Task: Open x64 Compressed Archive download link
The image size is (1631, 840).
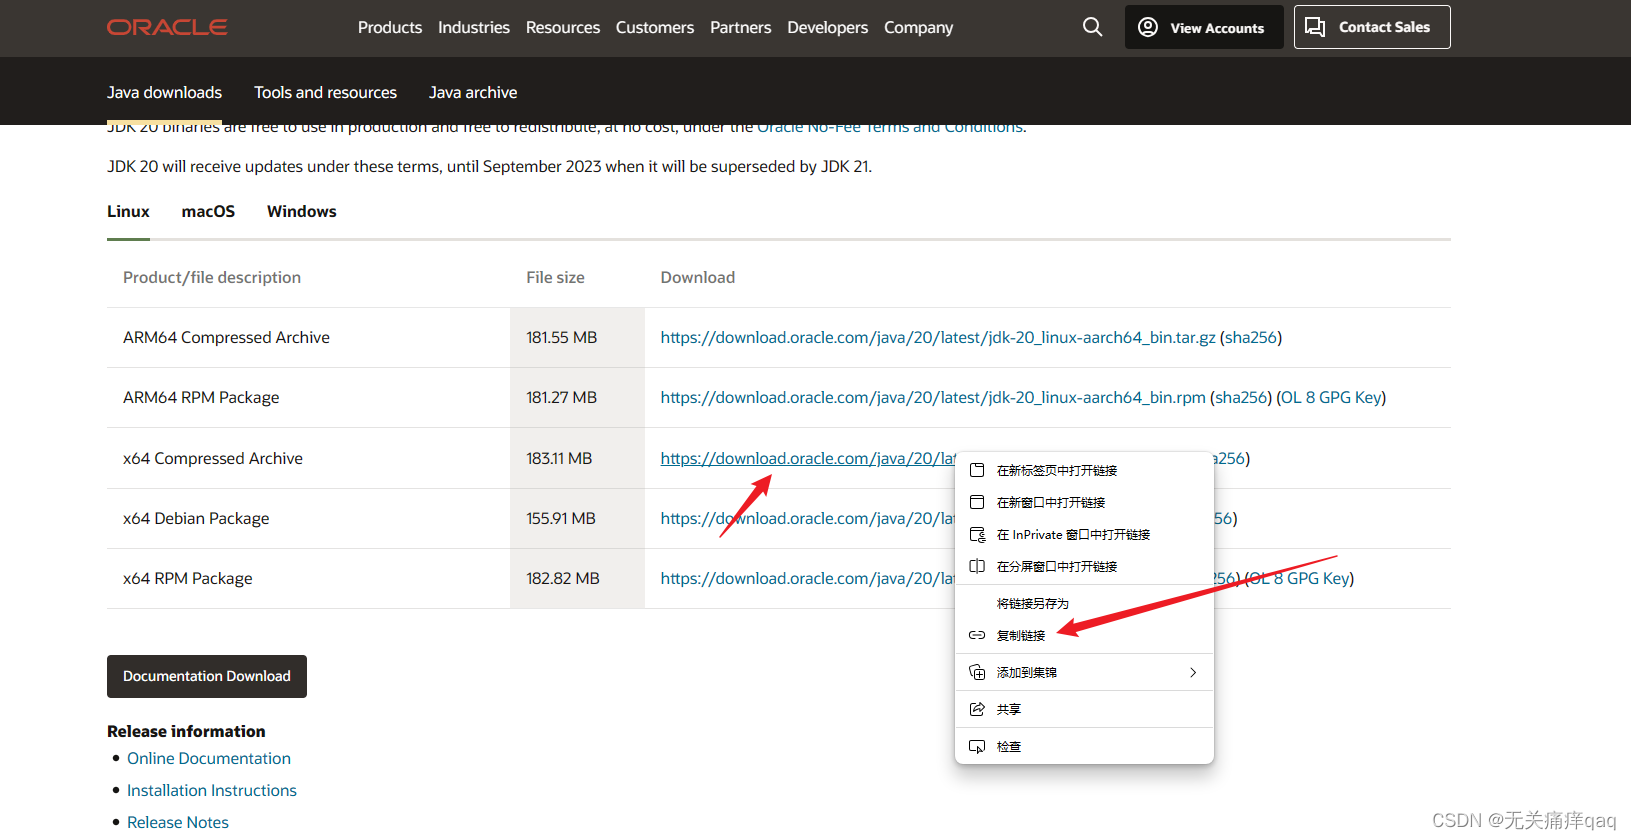Action: coord(808,458)
